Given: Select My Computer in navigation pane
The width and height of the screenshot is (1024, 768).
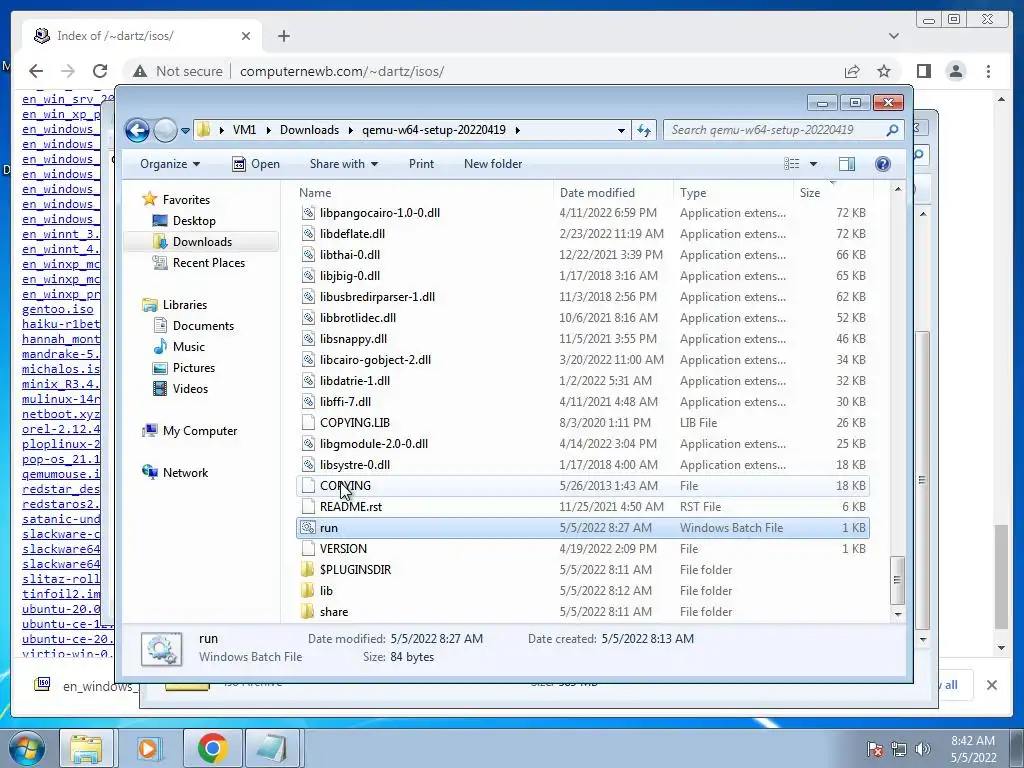Looking at the screenshot, I should pos(199,430).
